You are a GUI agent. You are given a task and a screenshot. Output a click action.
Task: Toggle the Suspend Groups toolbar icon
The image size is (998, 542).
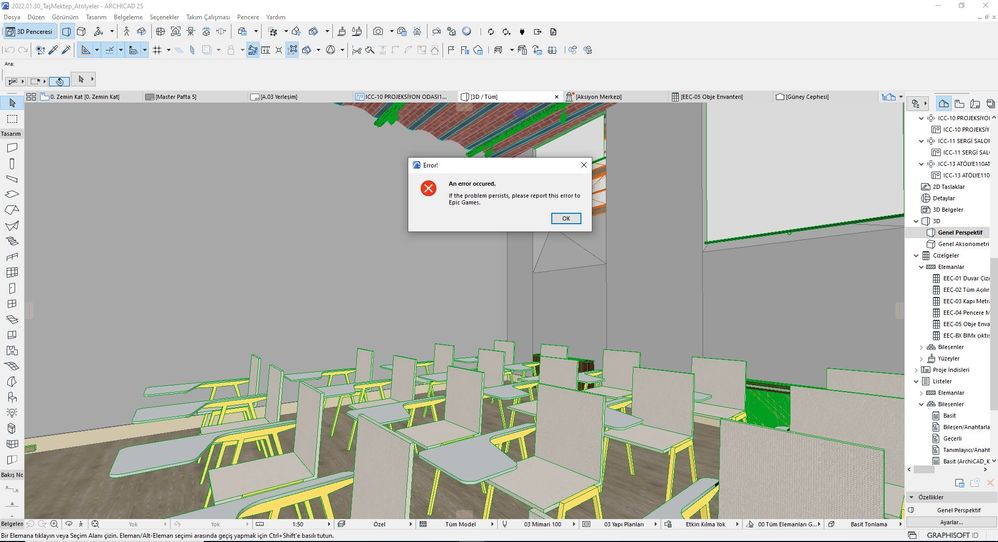pos(252,49)
